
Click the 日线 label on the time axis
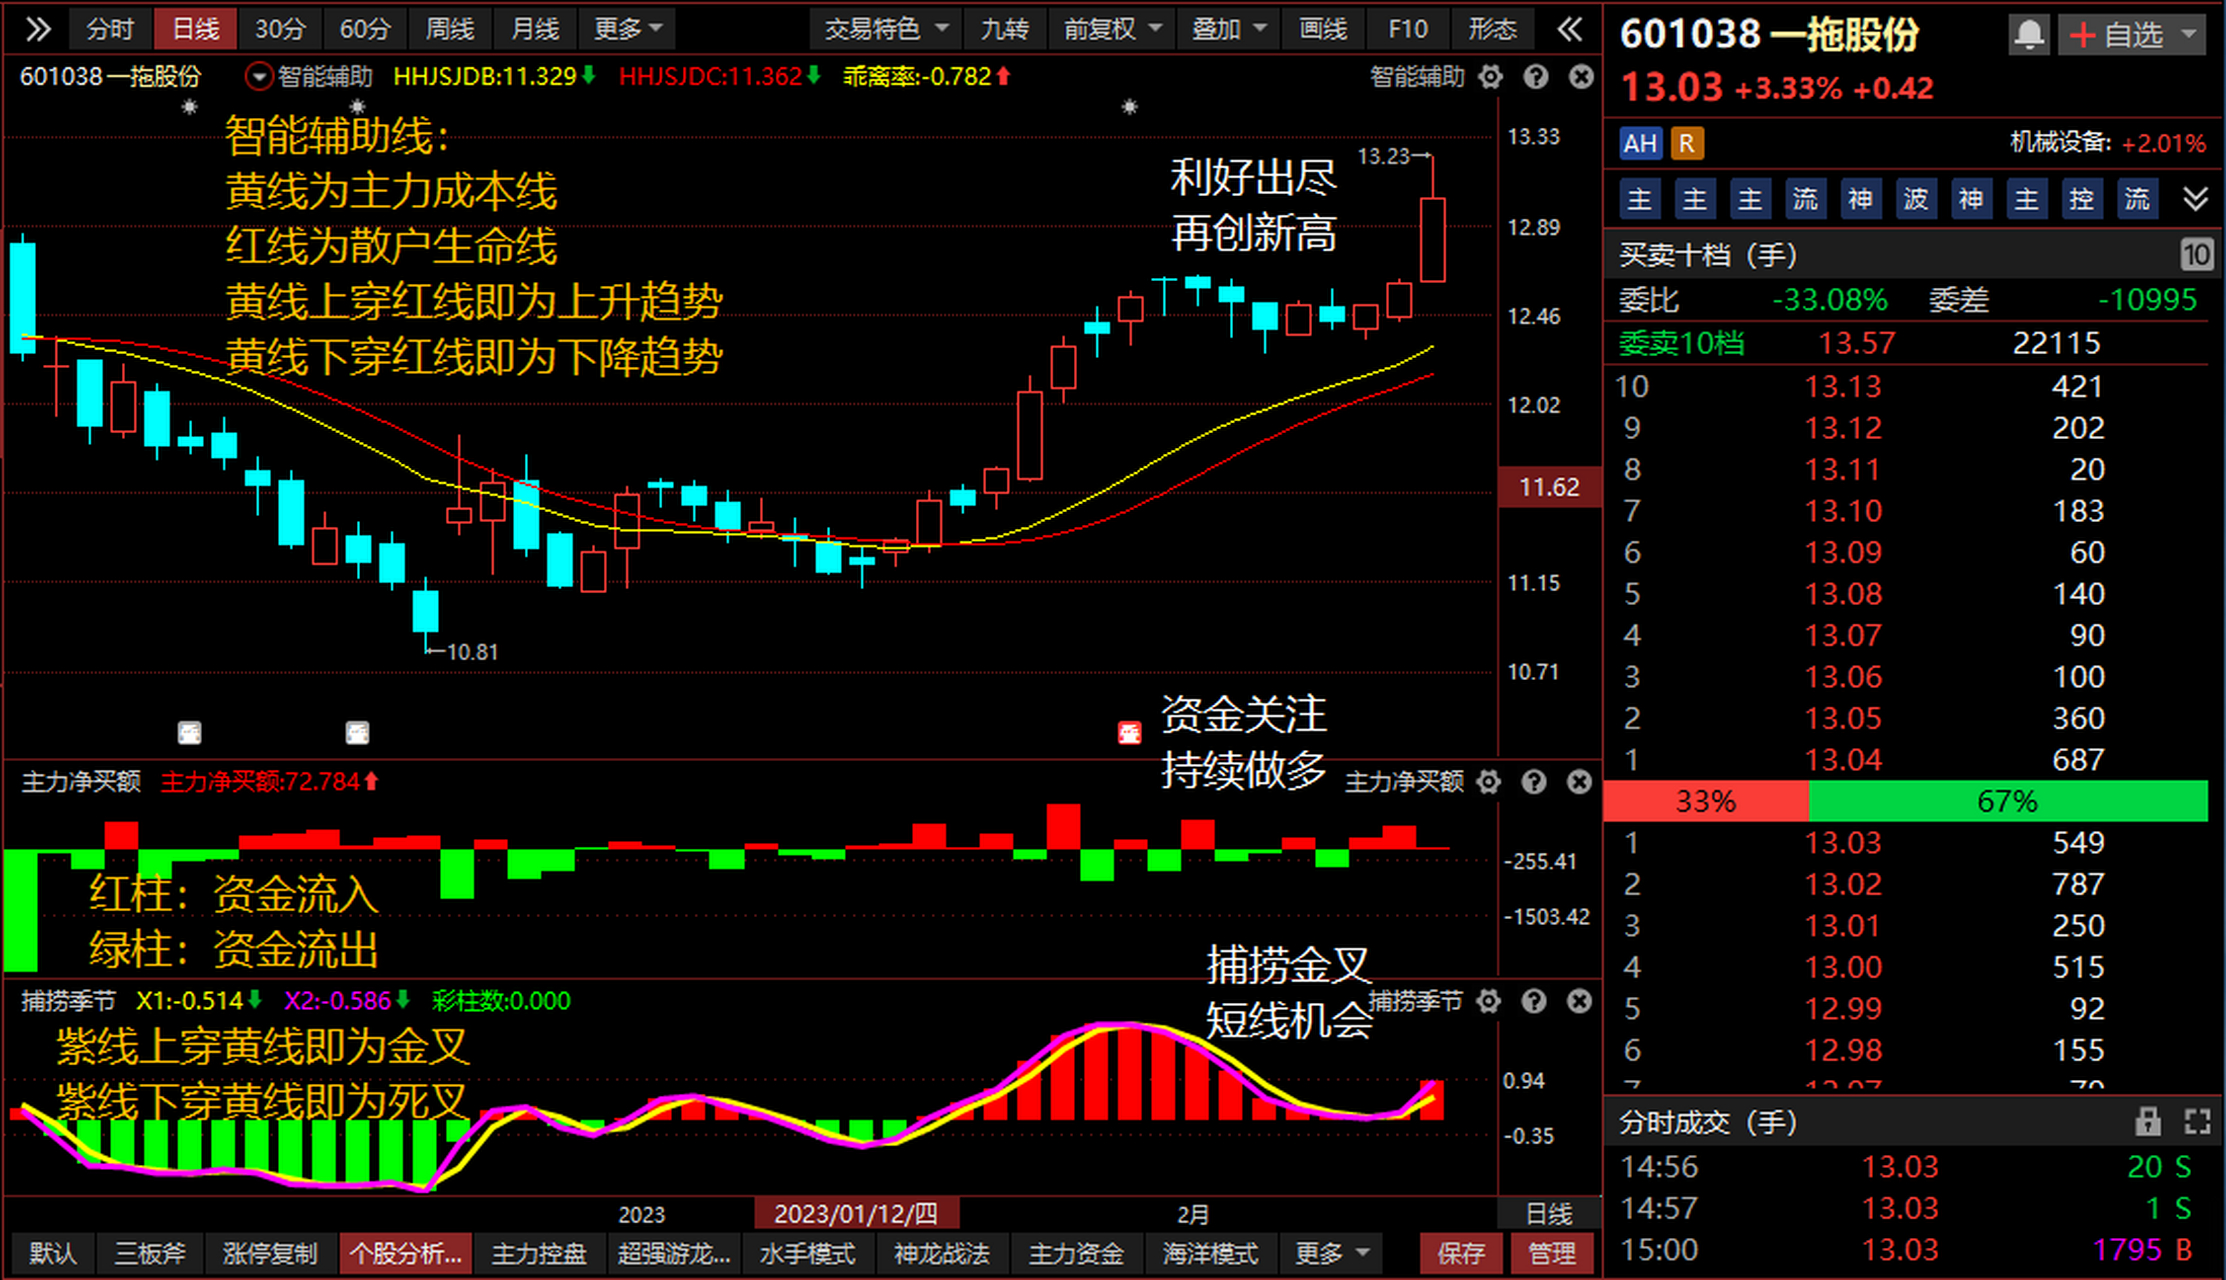[x=1549, y=1214]
